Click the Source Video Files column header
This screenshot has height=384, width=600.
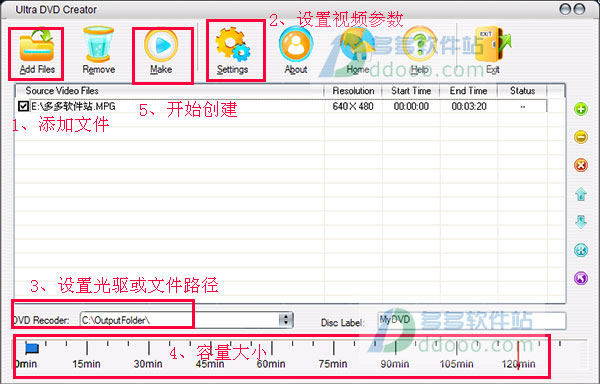click(x=170, y=91)
